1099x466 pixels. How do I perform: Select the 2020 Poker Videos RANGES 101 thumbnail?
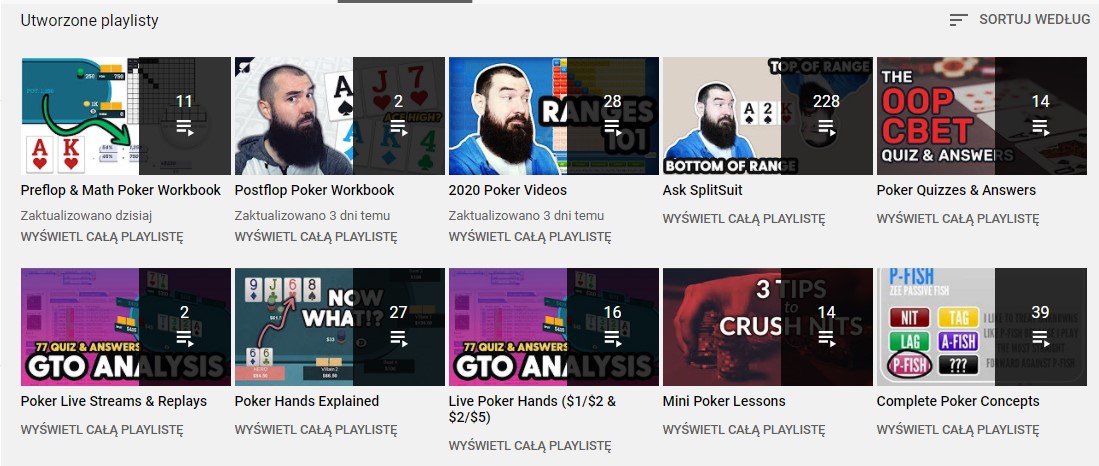554,116
